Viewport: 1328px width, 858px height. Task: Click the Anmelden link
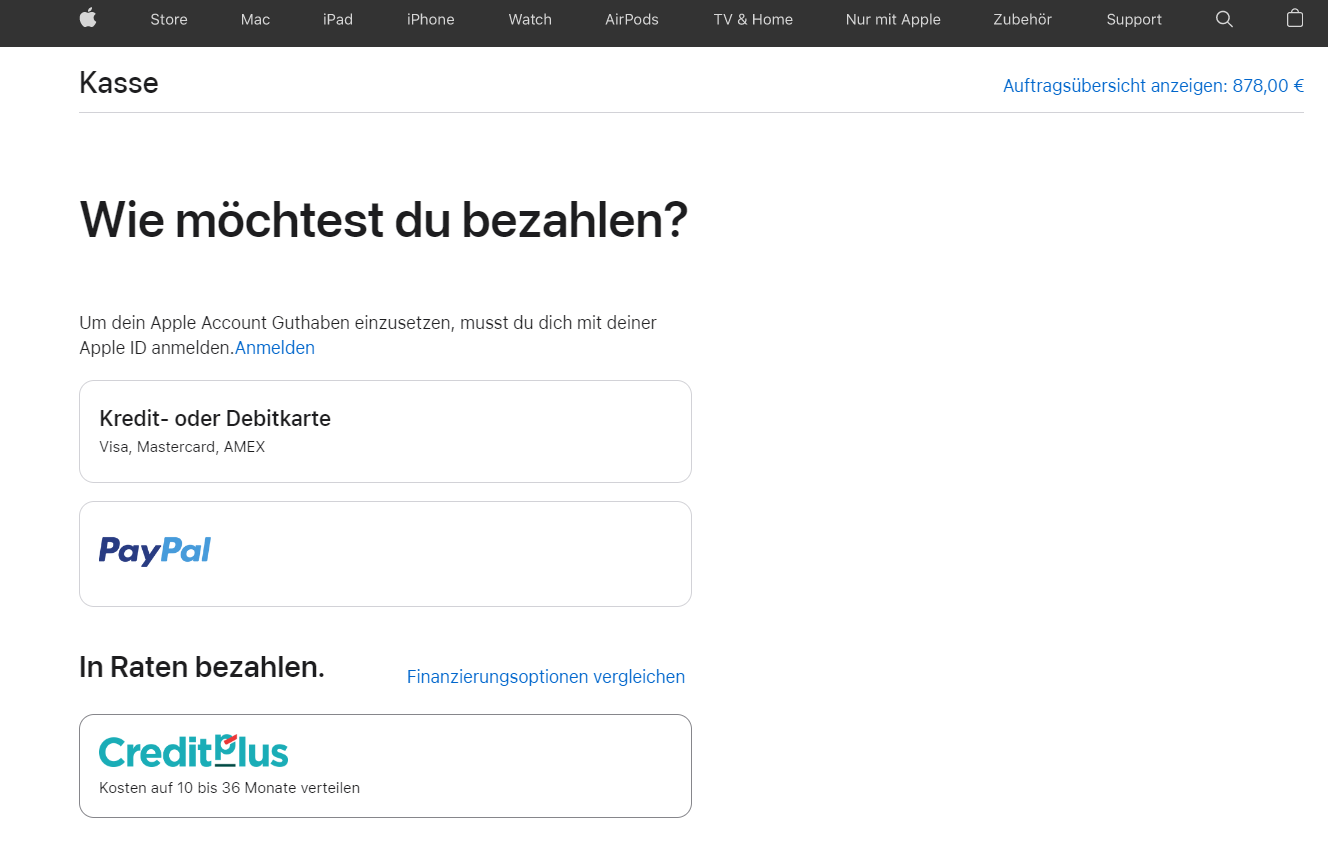click(275, 348)
